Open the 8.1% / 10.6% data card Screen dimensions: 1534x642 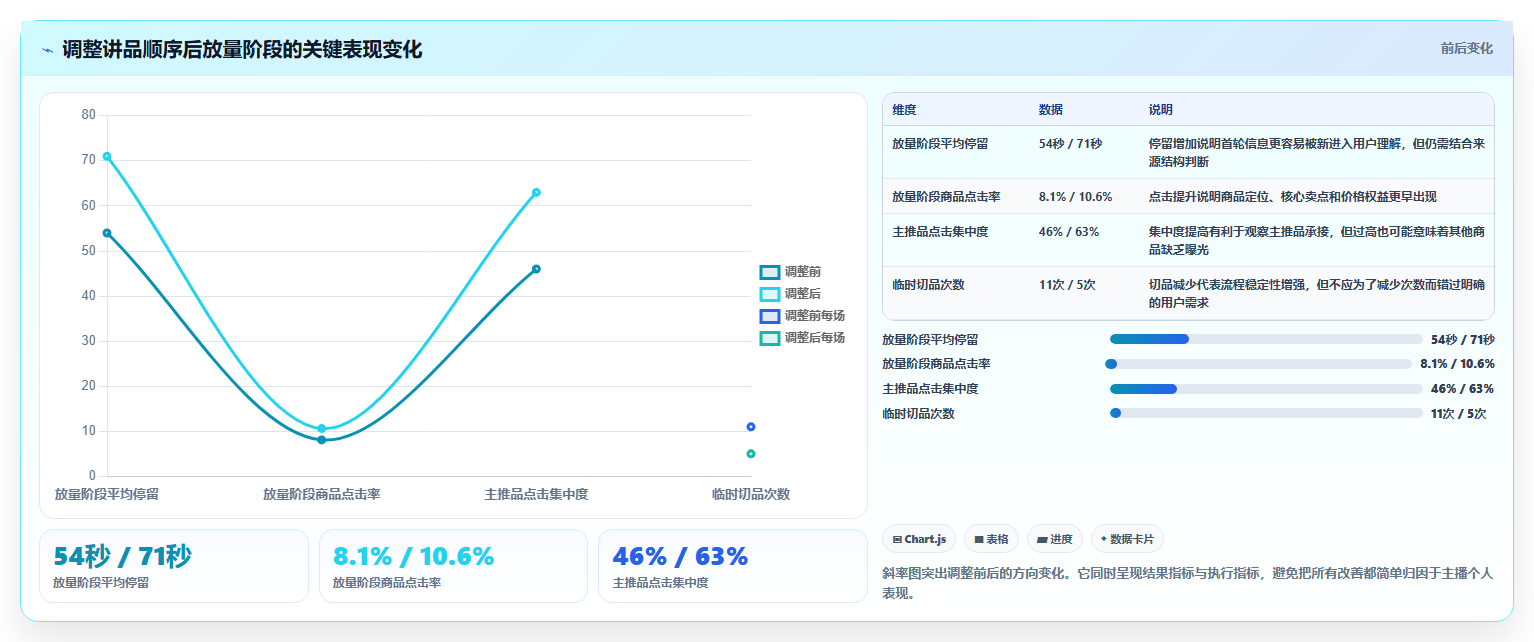453,566
